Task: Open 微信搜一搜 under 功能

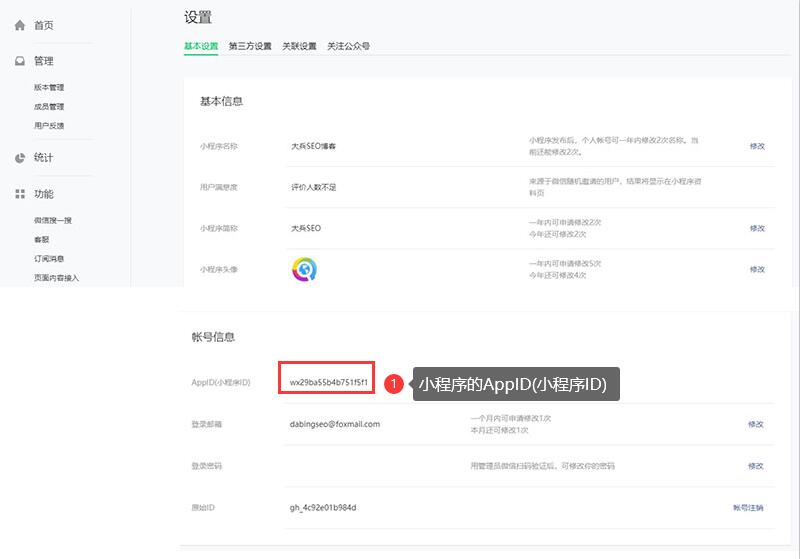Action: click(x=53, y=220)
